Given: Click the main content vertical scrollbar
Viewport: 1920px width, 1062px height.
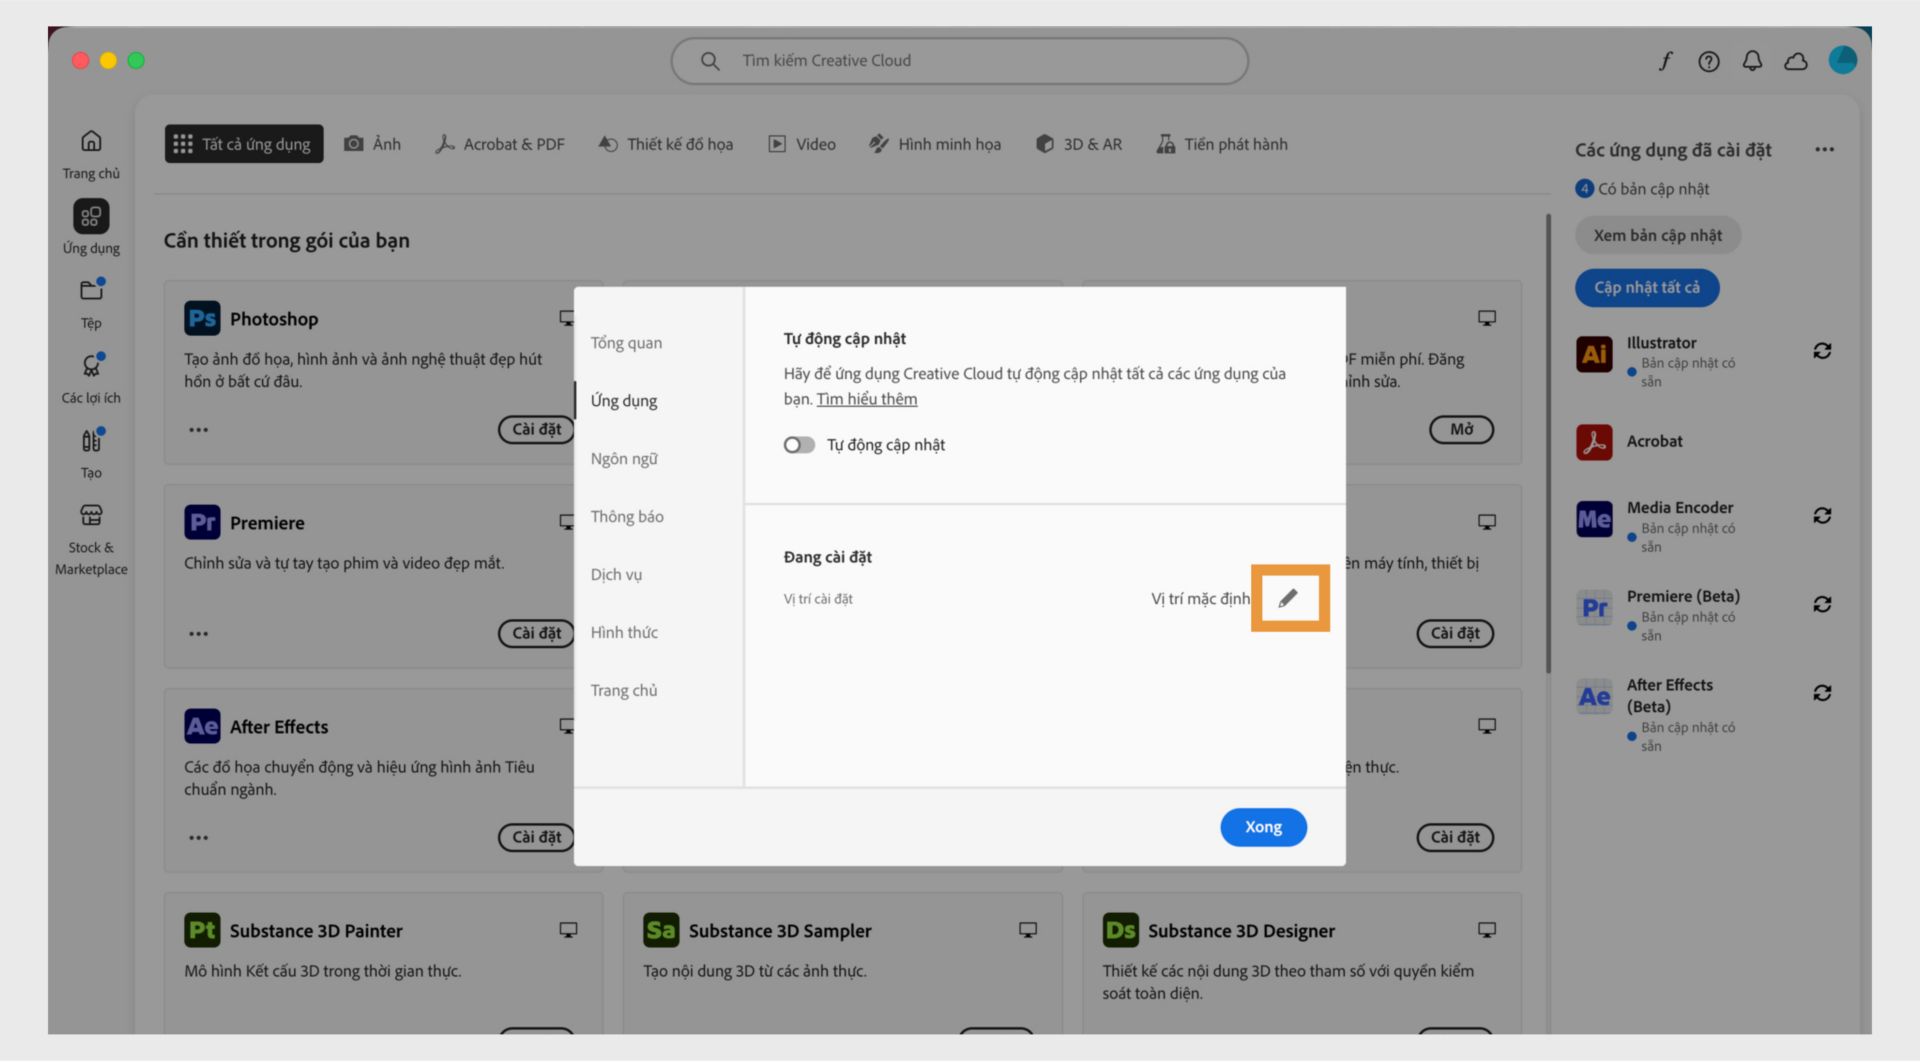Looking at the screenshot, I should [x=1548, y=443].
